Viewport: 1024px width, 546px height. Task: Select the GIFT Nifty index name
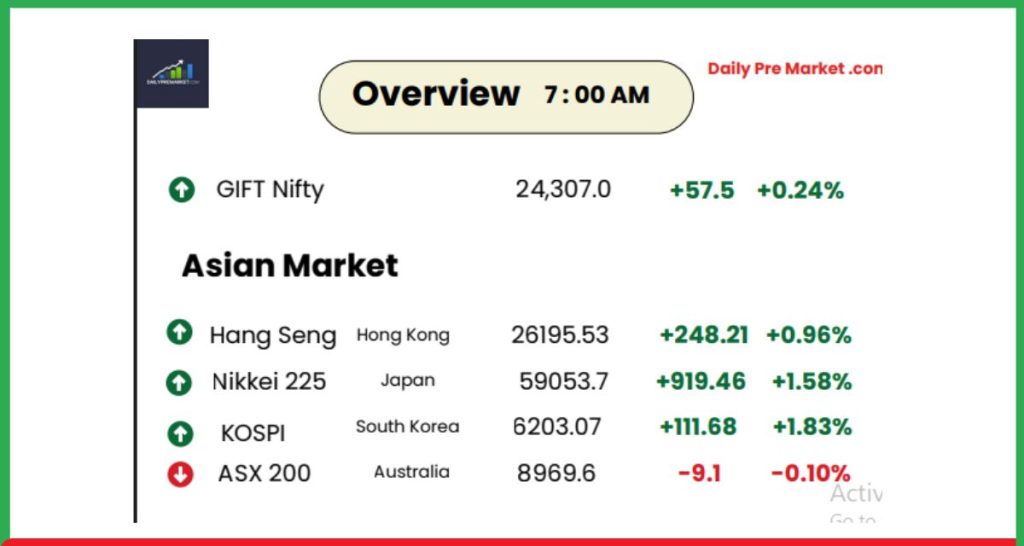[270, 189]
